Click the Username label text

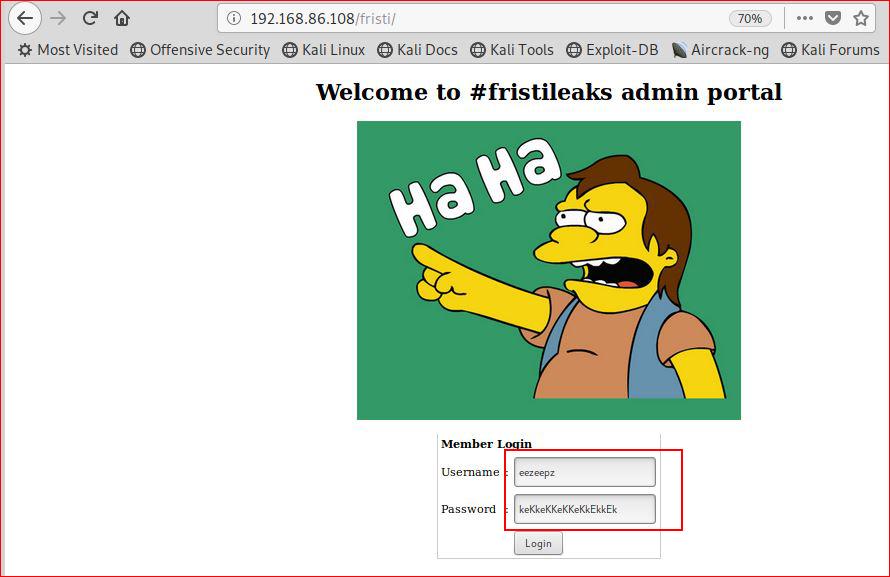point(470,472)
